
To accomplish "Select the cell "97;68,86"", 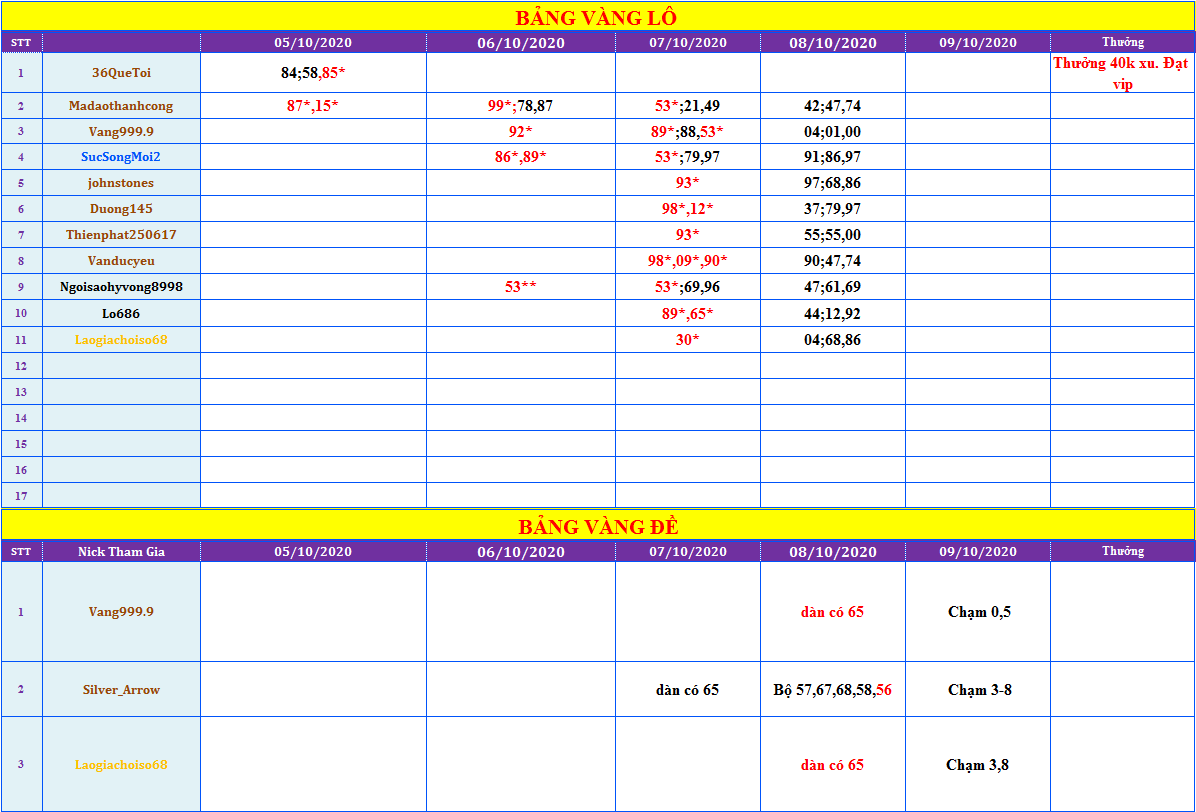I will click(x=833, y=183).
